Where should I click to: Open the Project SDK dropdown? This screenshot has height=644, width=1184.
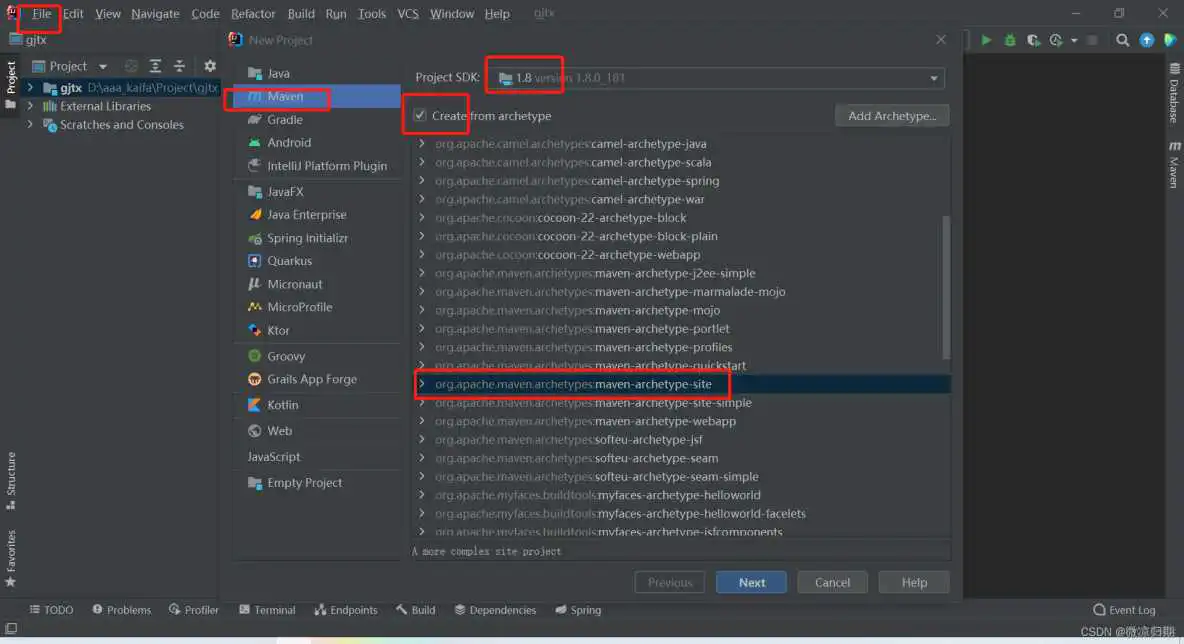coord(934,78)
